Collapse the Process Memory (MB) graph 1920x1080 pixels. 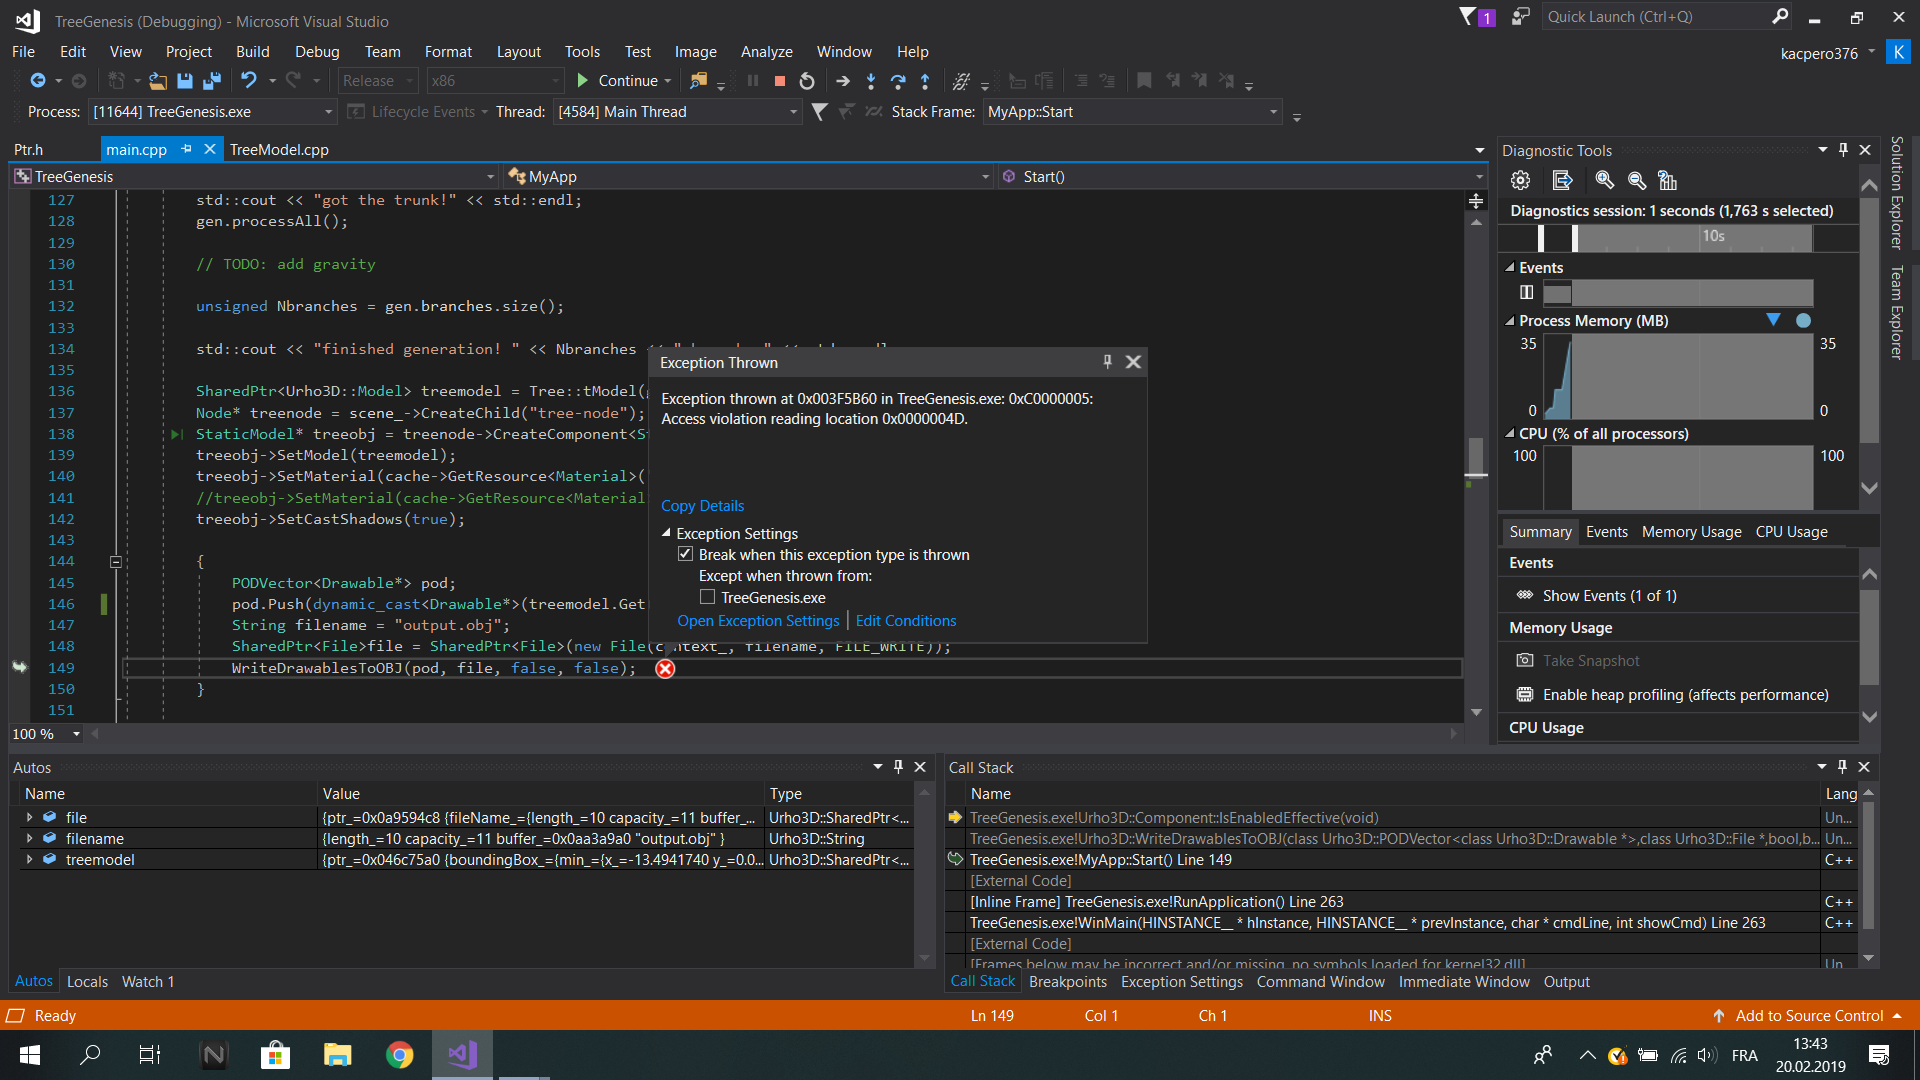coord(1510,321)
